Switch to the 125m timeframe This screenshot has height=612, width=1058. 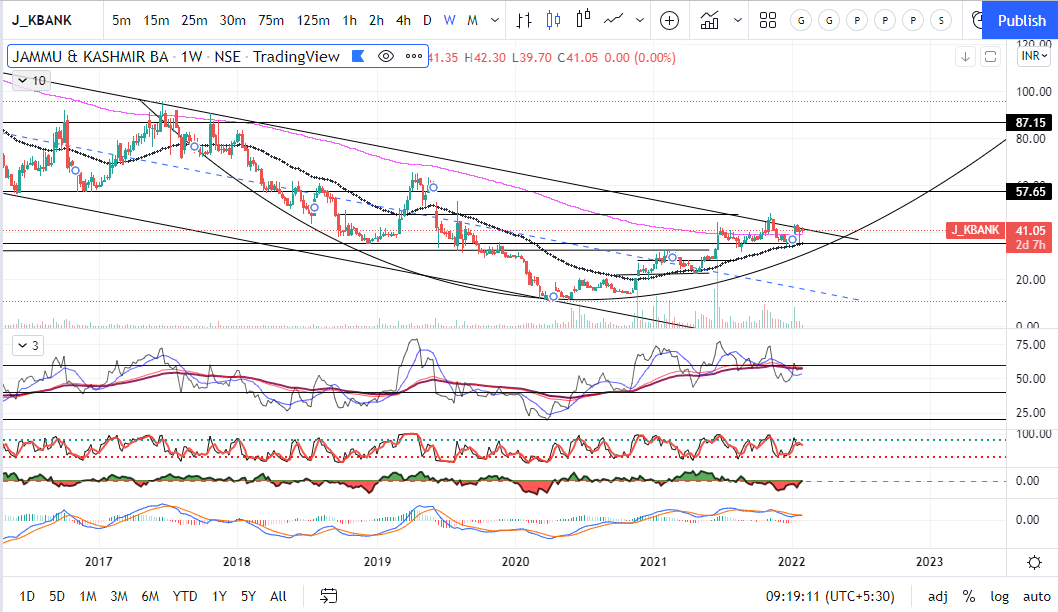point(313,20)
